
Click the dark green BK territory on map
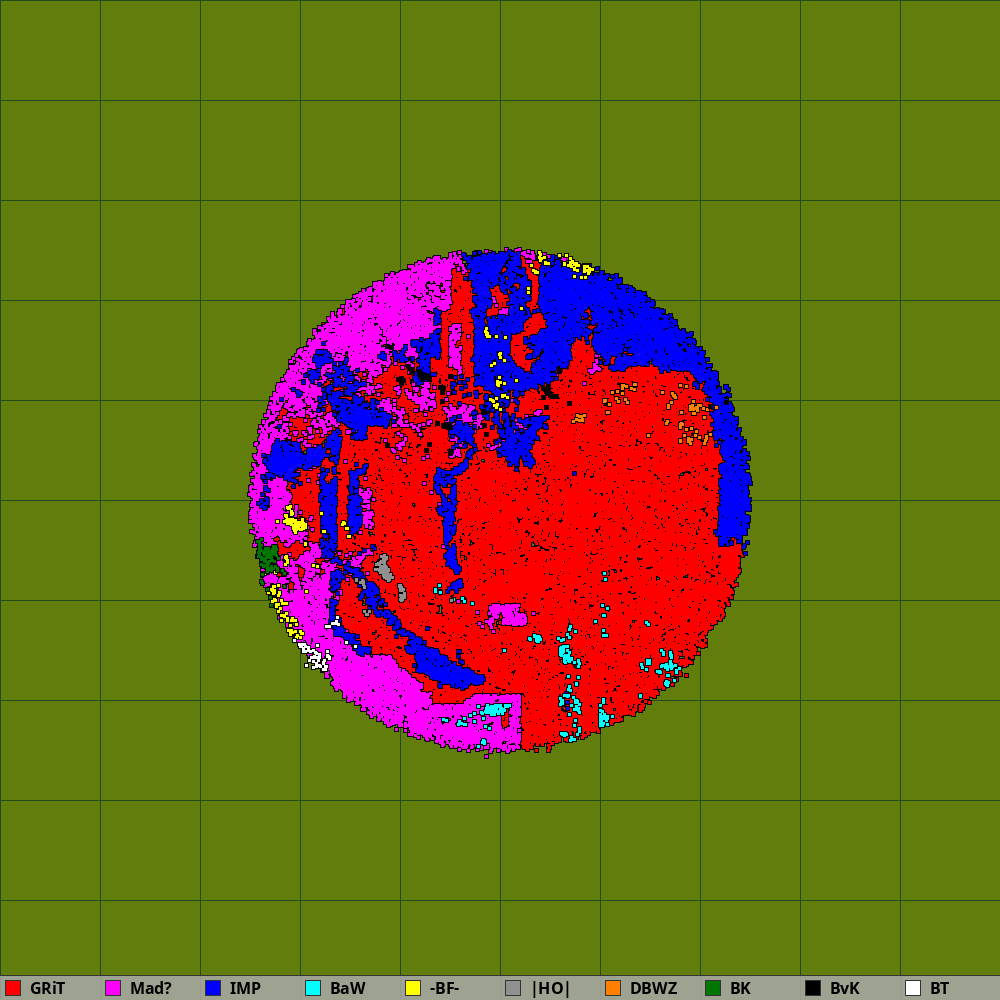pyautogui.click(x=268, y=559)
